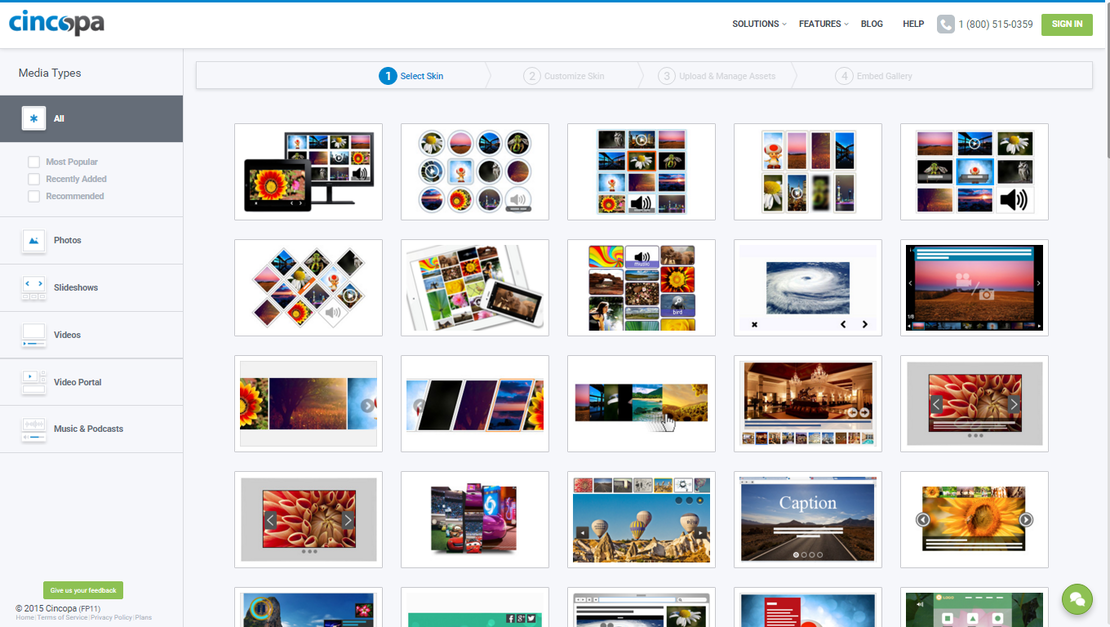This screenshot has height=627, width=1110.
Task: Check the Recently Added filter
Action: pyautogui.click(x=31, y=178)
